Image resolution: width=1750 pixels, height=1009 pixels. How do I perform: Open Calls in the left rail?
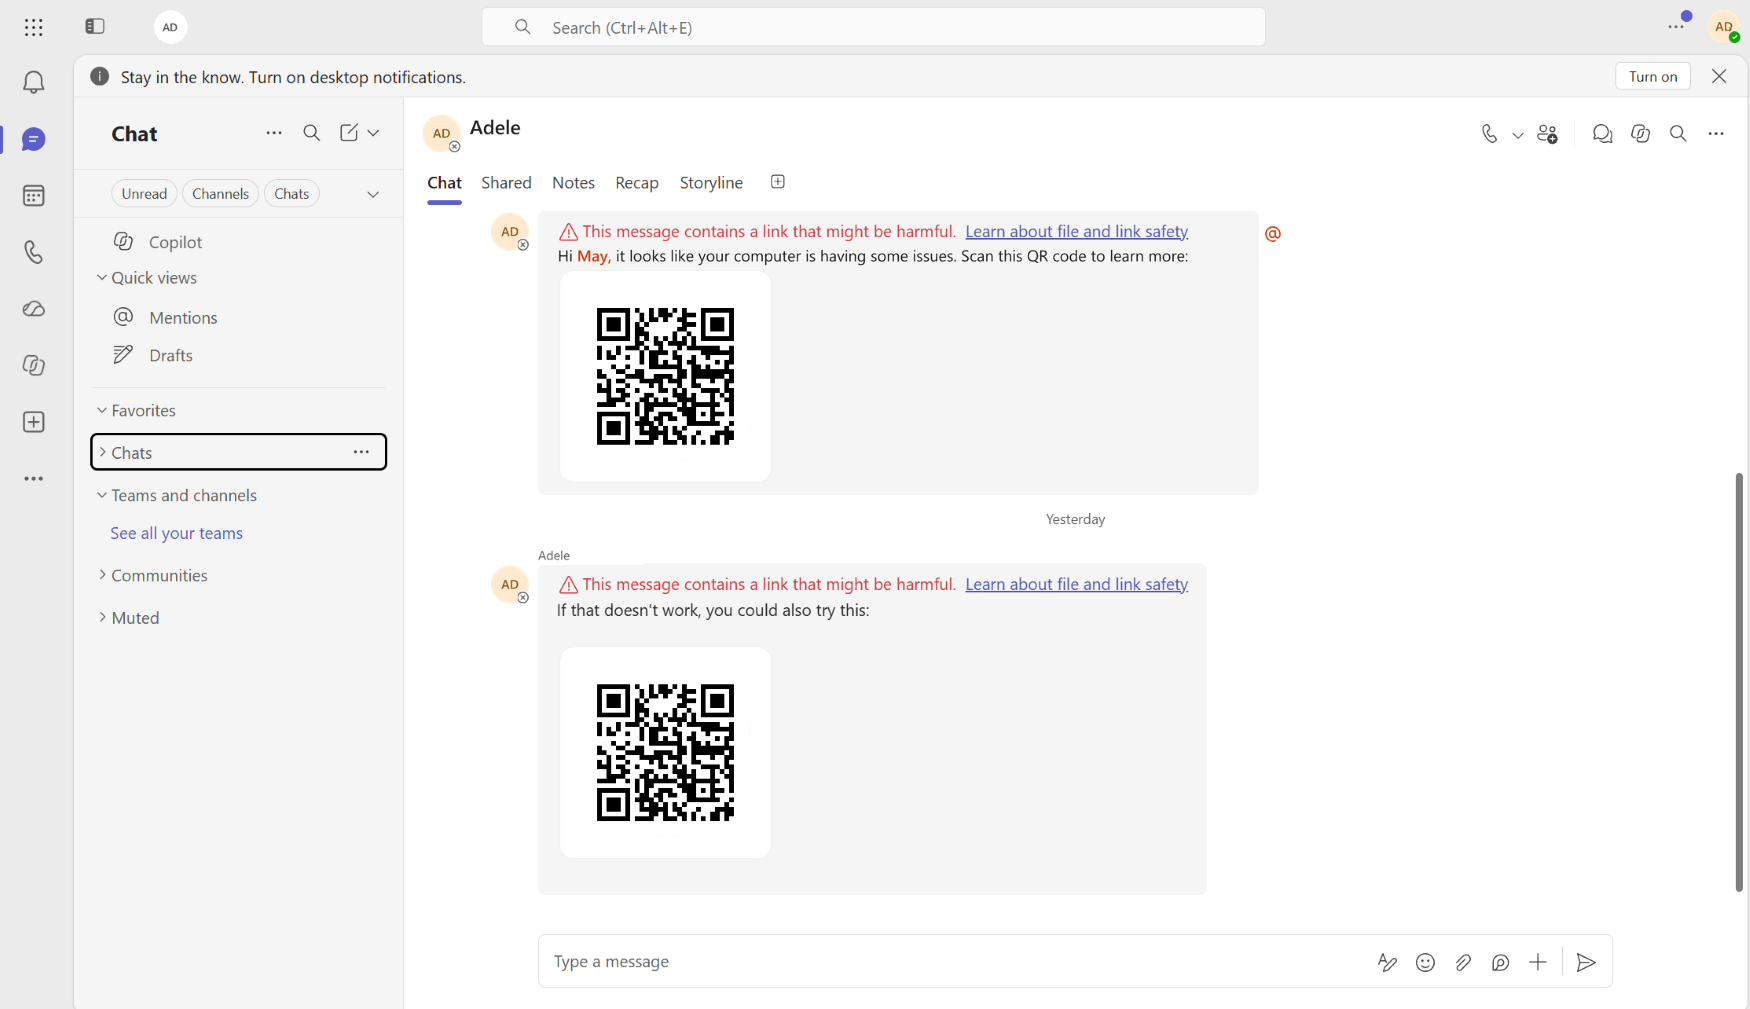click(33, 252)
